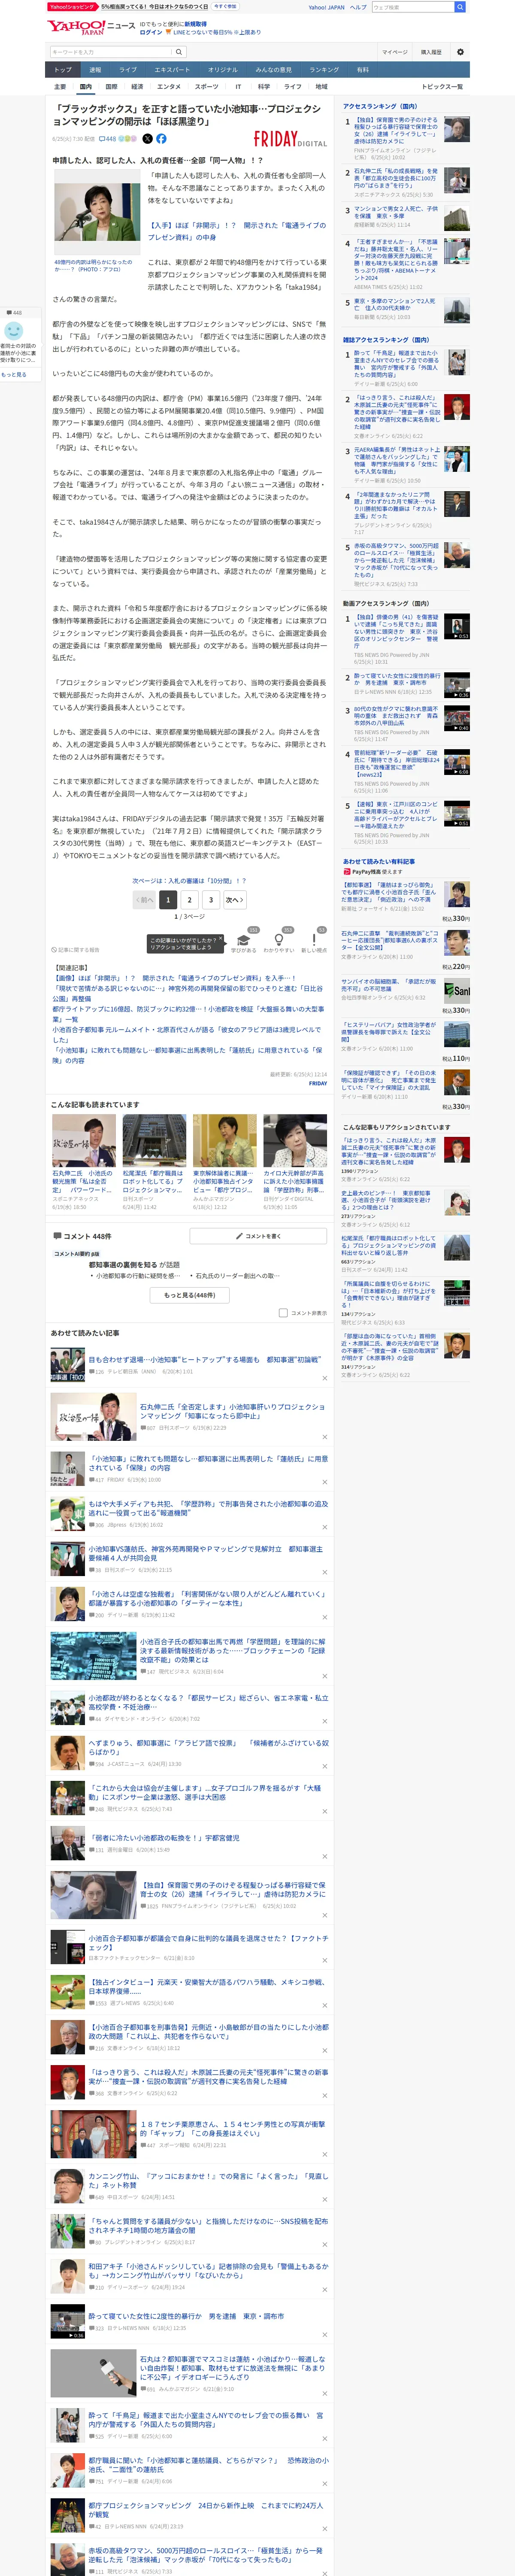
Task: Dismiss the 目も合わせず退場 recommended article
Action: (324, 1378)
